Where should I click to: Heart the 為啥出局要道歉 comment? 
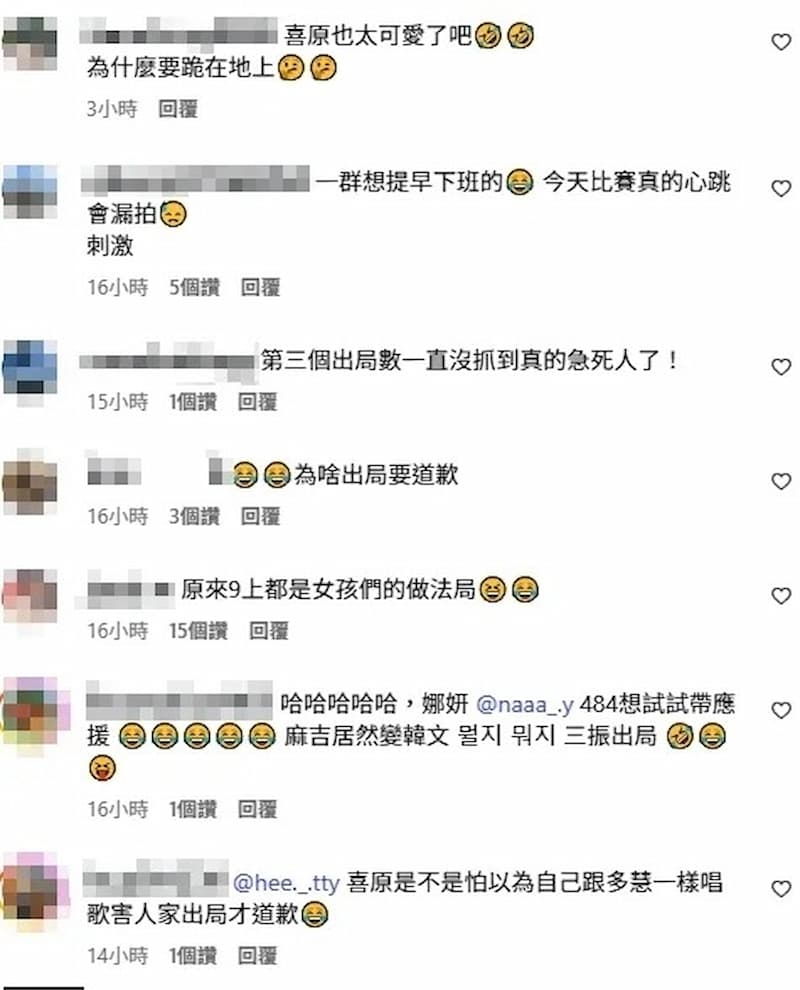[x=781, y=482]
